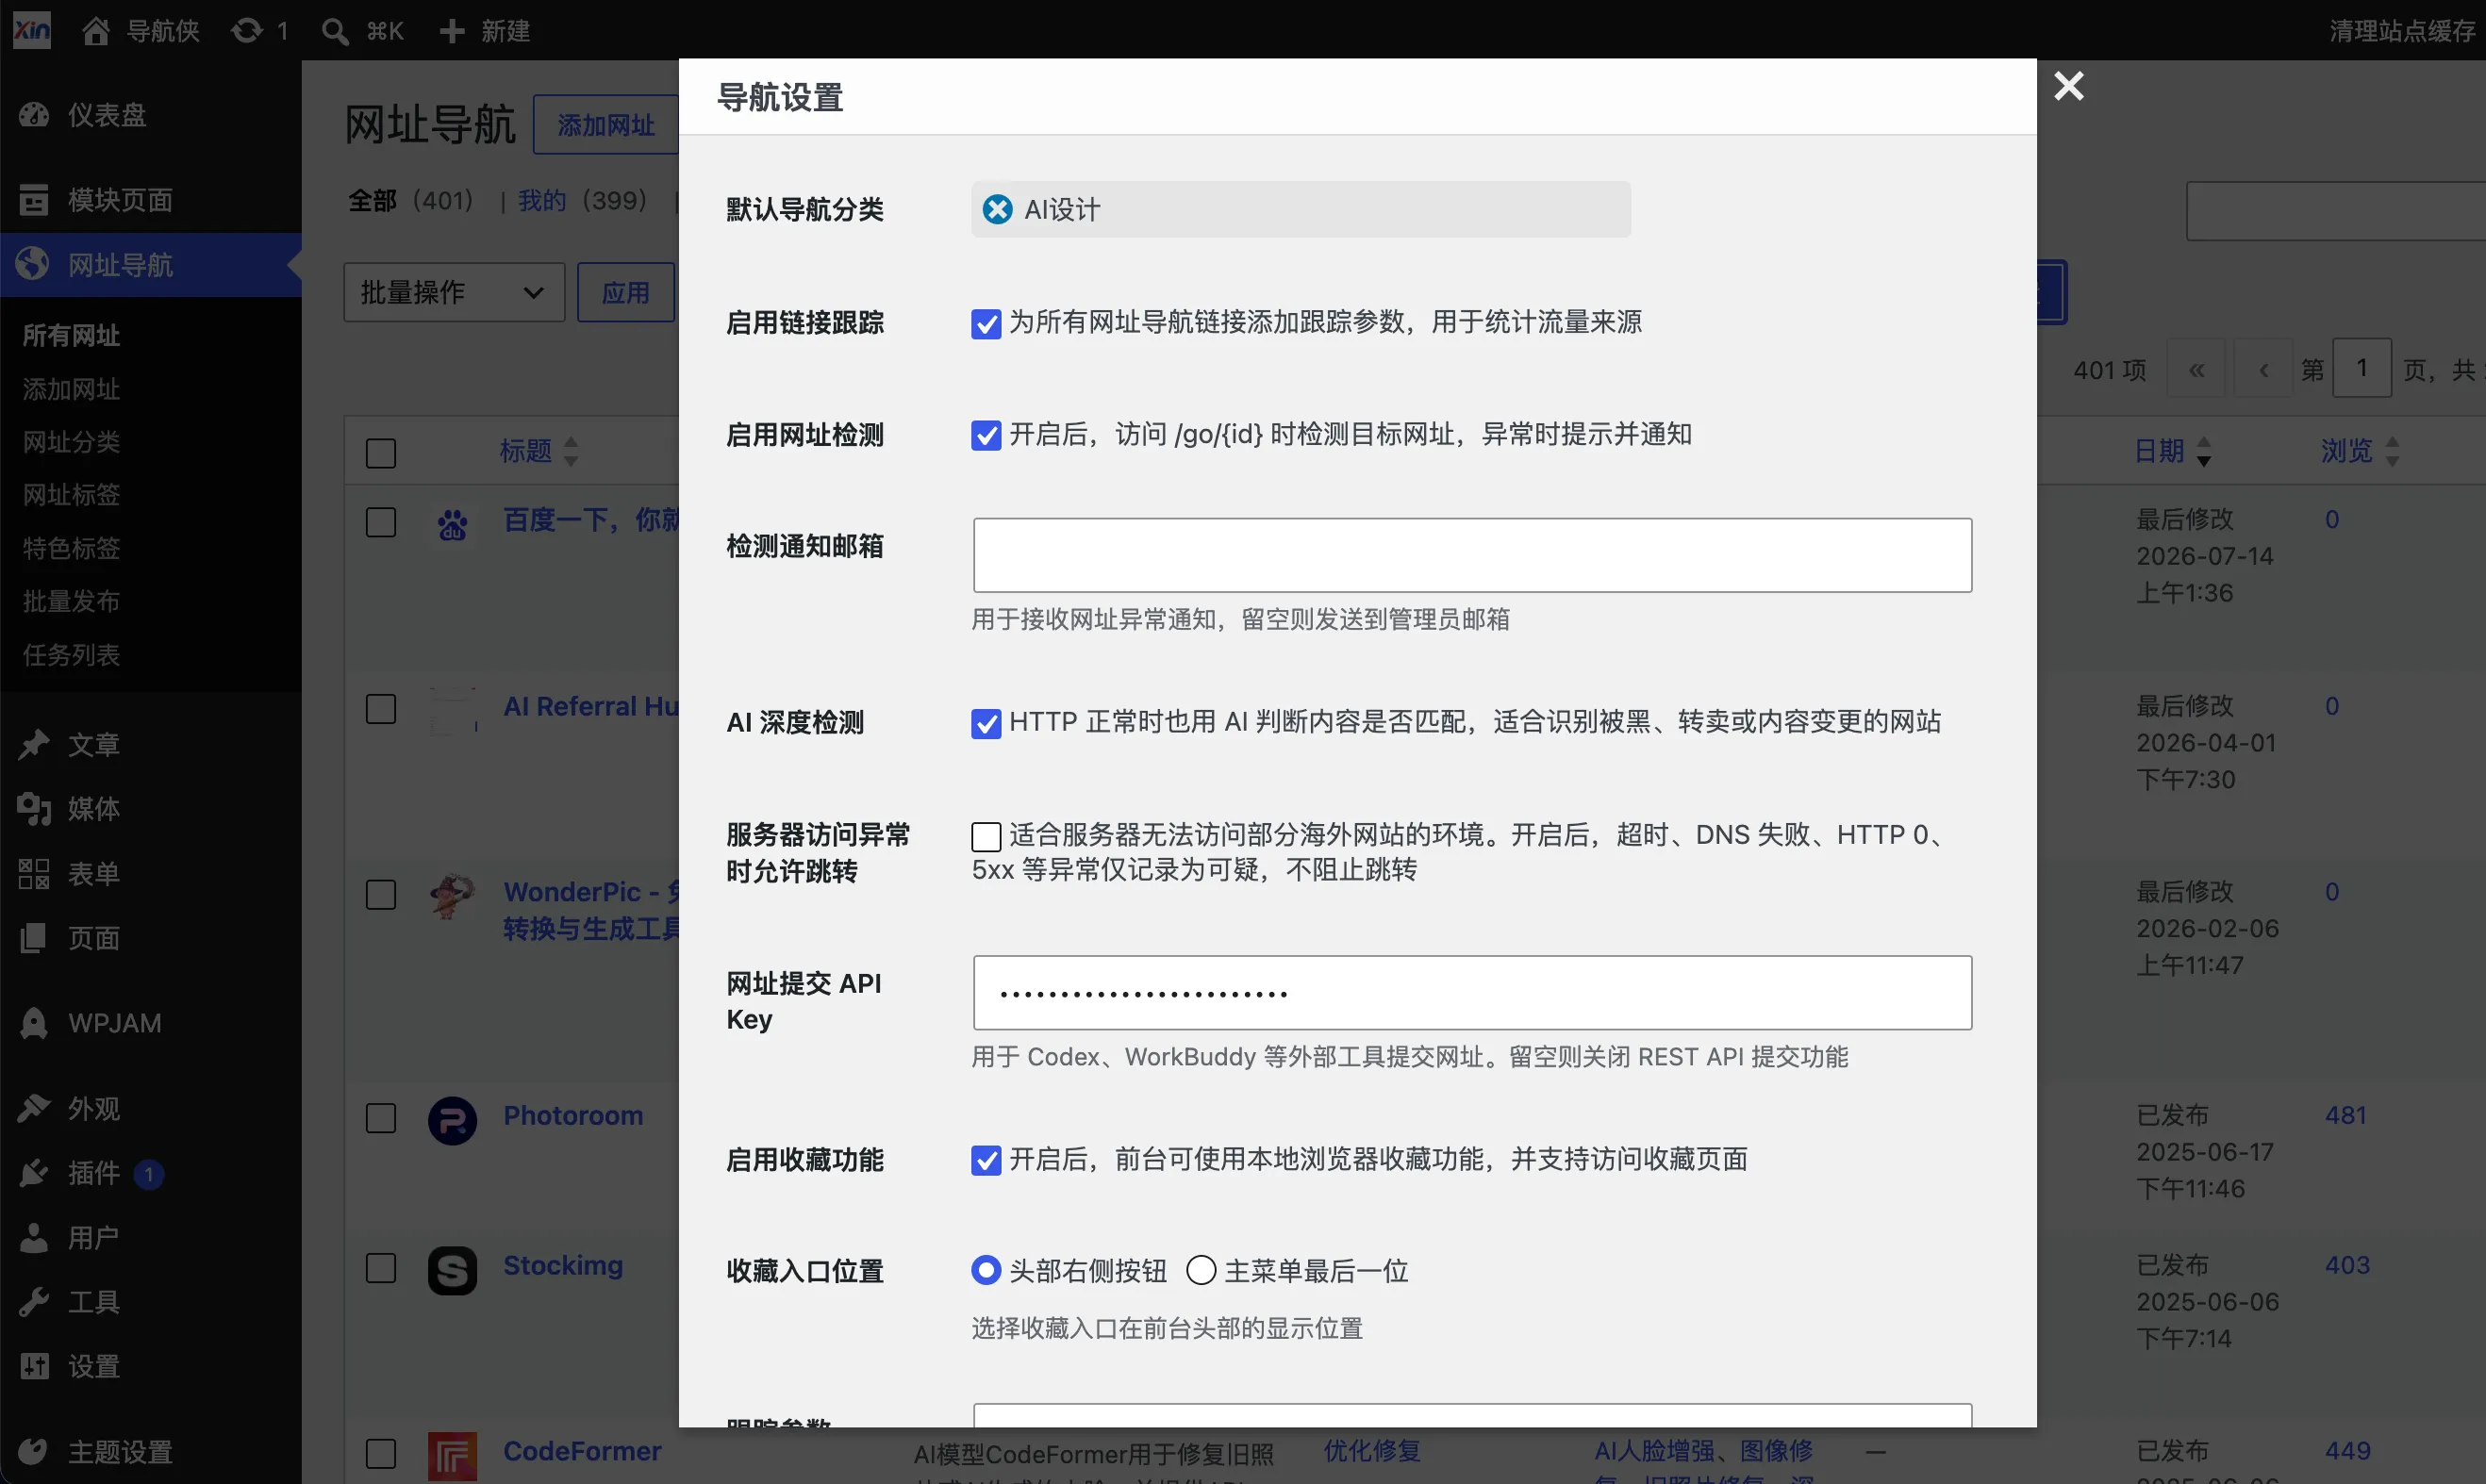Click the 新建 plus icon
This screenshot has height=1484, width=2486.
click(x=452, y=31)
